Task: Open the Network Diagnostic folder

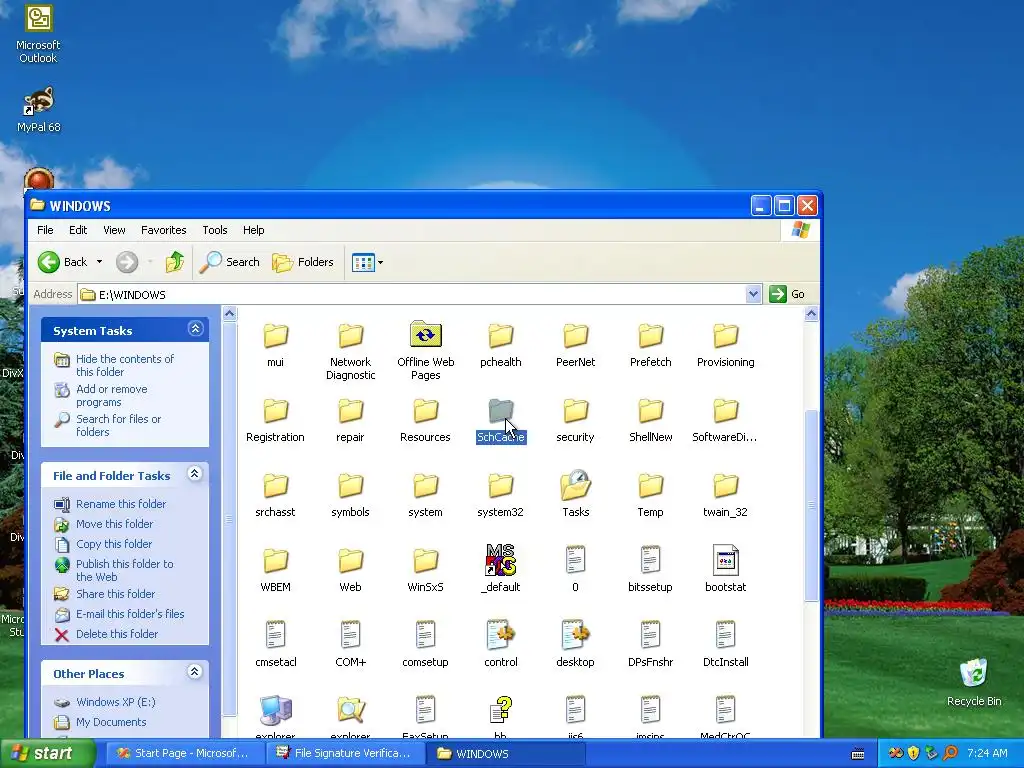Action: pyautogui.click(x=350, y=351)
